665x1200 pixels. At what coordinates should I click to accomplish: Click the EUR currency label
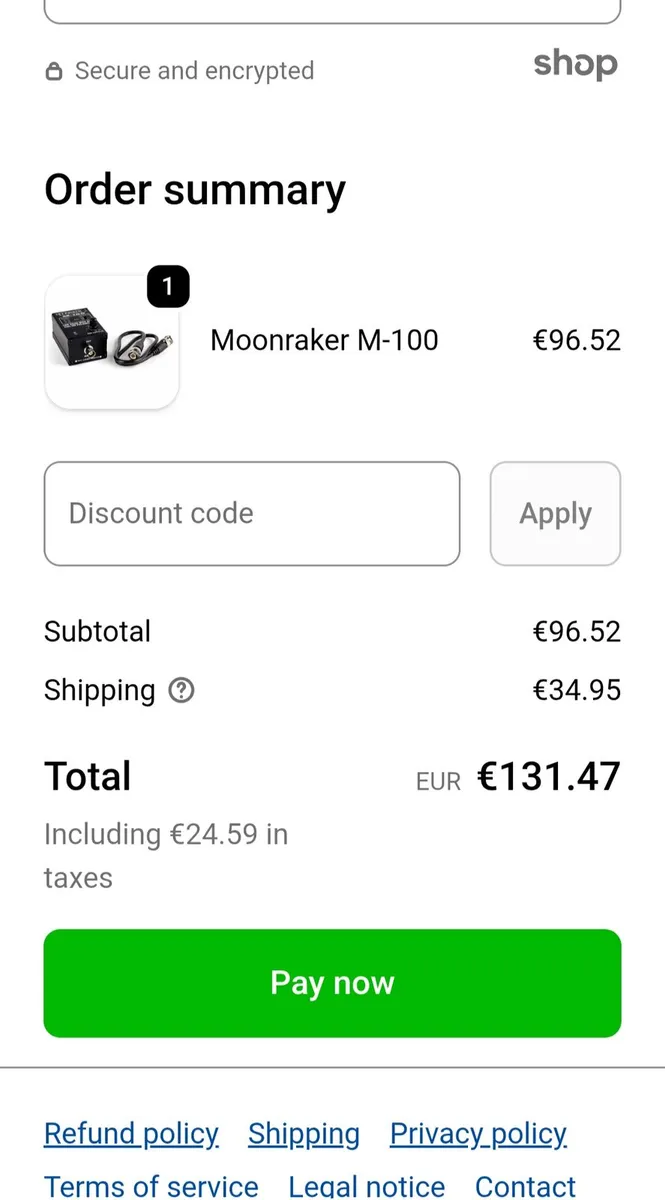pyautogui.click(x=438, y=782)
